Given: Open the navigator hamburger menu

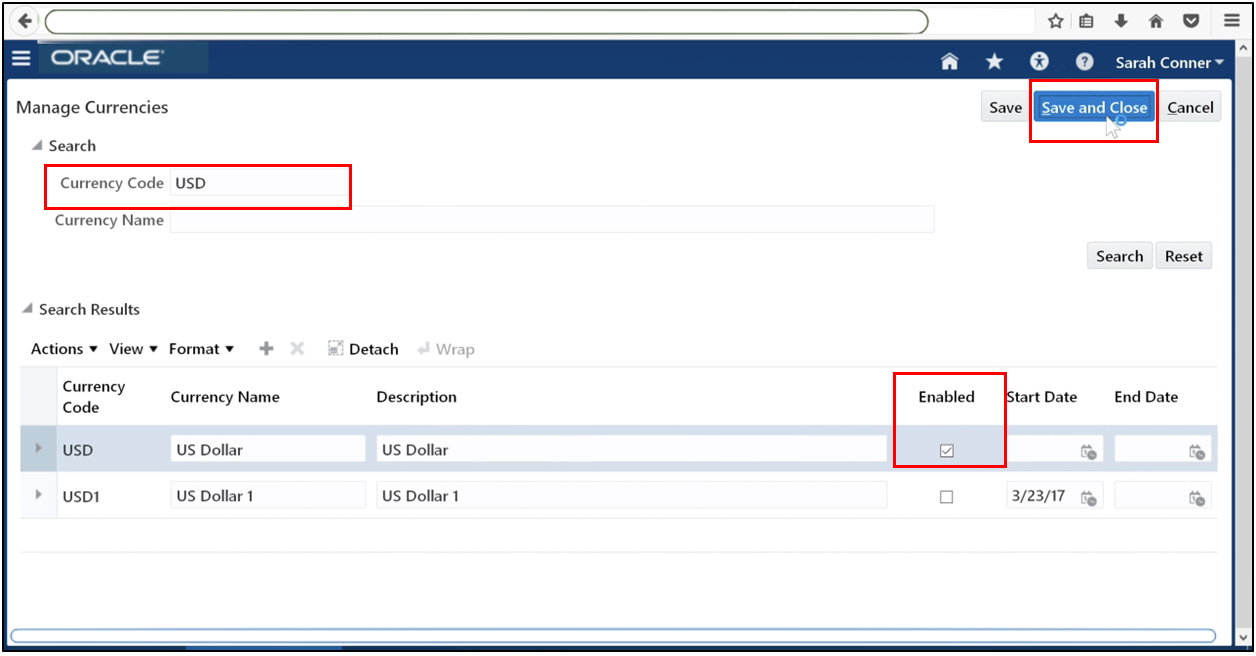Looking at the screenshot, I should click(21, 58).
